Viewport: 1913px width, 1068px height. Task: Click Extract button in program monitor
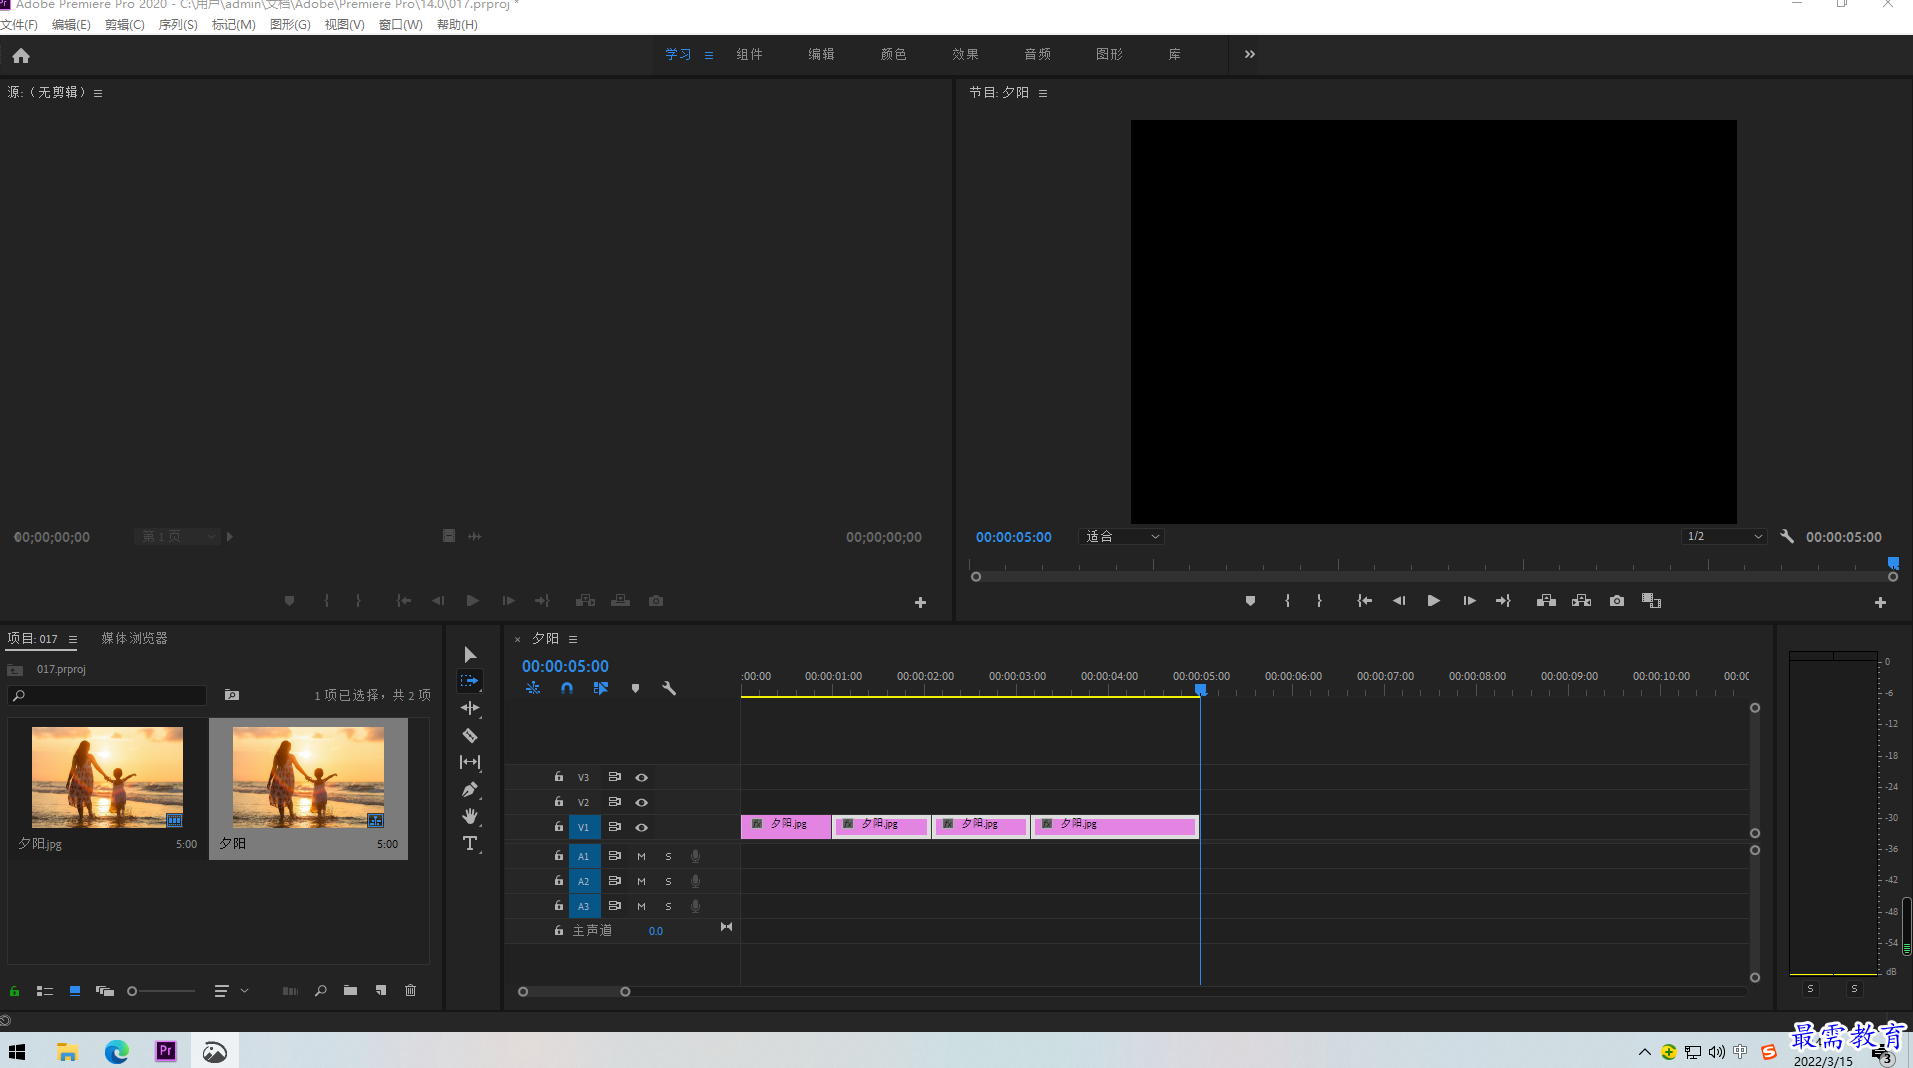coord(1581,601)
